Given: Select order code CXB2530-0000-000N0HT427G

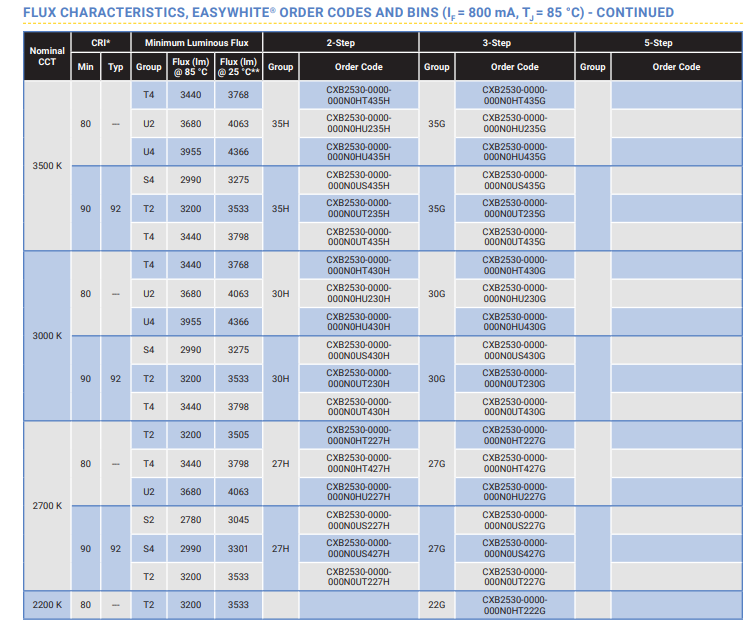Looking at the screenshot, I should [x=515, y=463].
